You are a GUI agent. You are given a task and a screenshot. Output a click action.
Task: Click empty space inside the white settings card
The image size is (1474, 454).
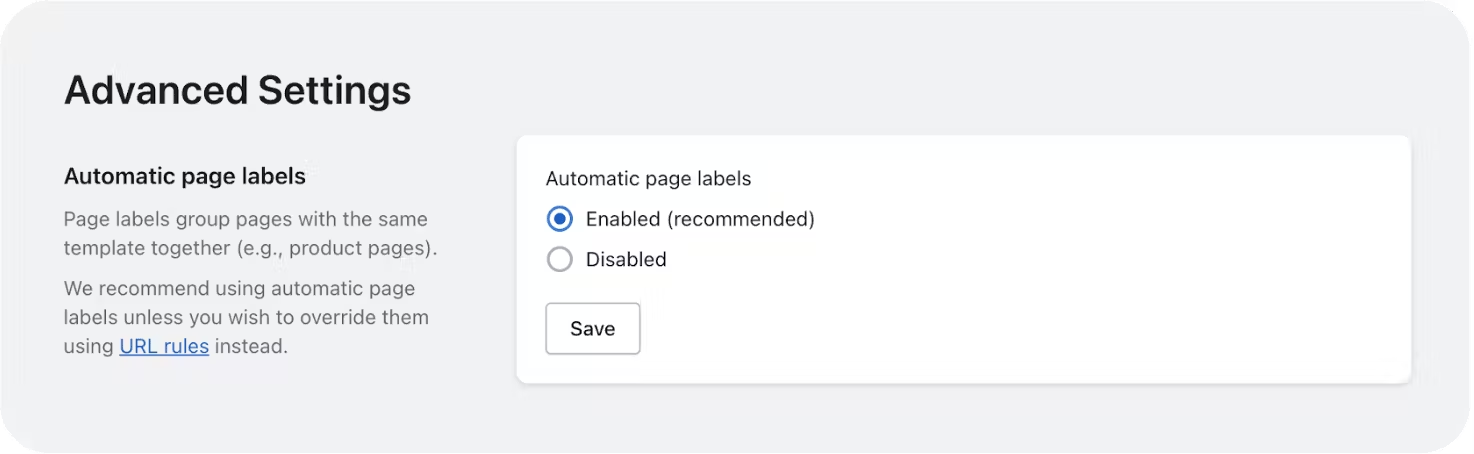1100,260
